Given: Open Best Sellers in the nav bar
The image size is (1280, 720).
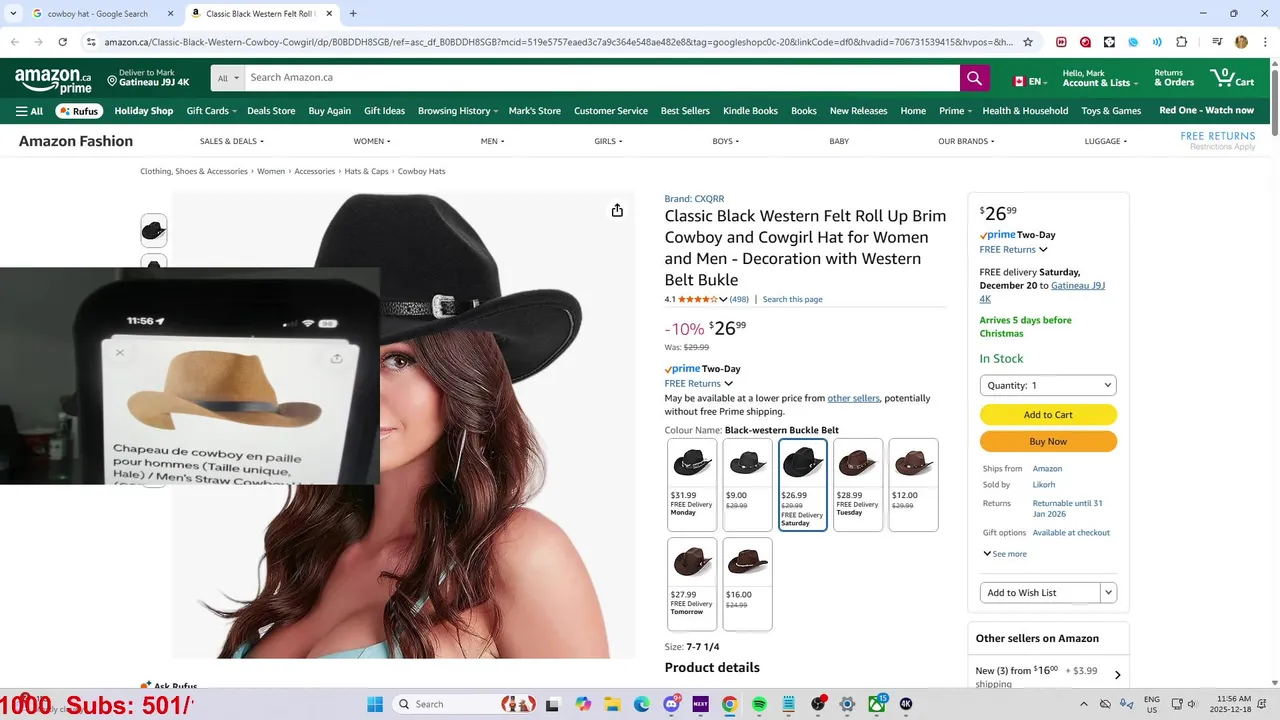Looking at the screenshot, I should [685, 111].
